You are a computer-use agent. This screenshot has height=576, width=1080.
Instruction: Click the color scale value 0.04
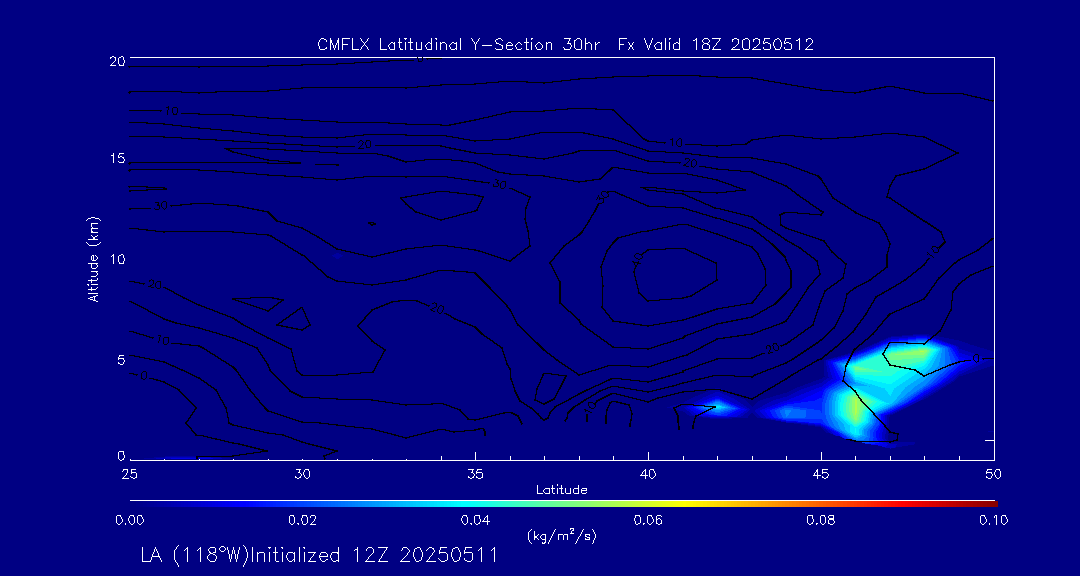[x=475, y=520]
